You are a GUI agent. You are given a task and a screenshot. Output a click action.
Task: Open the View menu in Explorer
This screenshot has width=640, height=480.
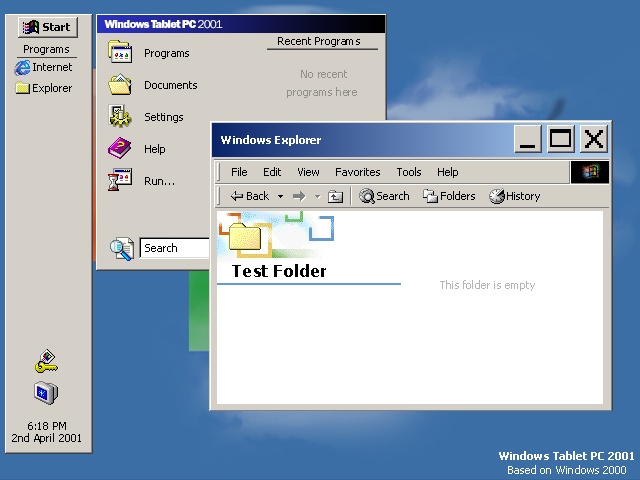308,172
